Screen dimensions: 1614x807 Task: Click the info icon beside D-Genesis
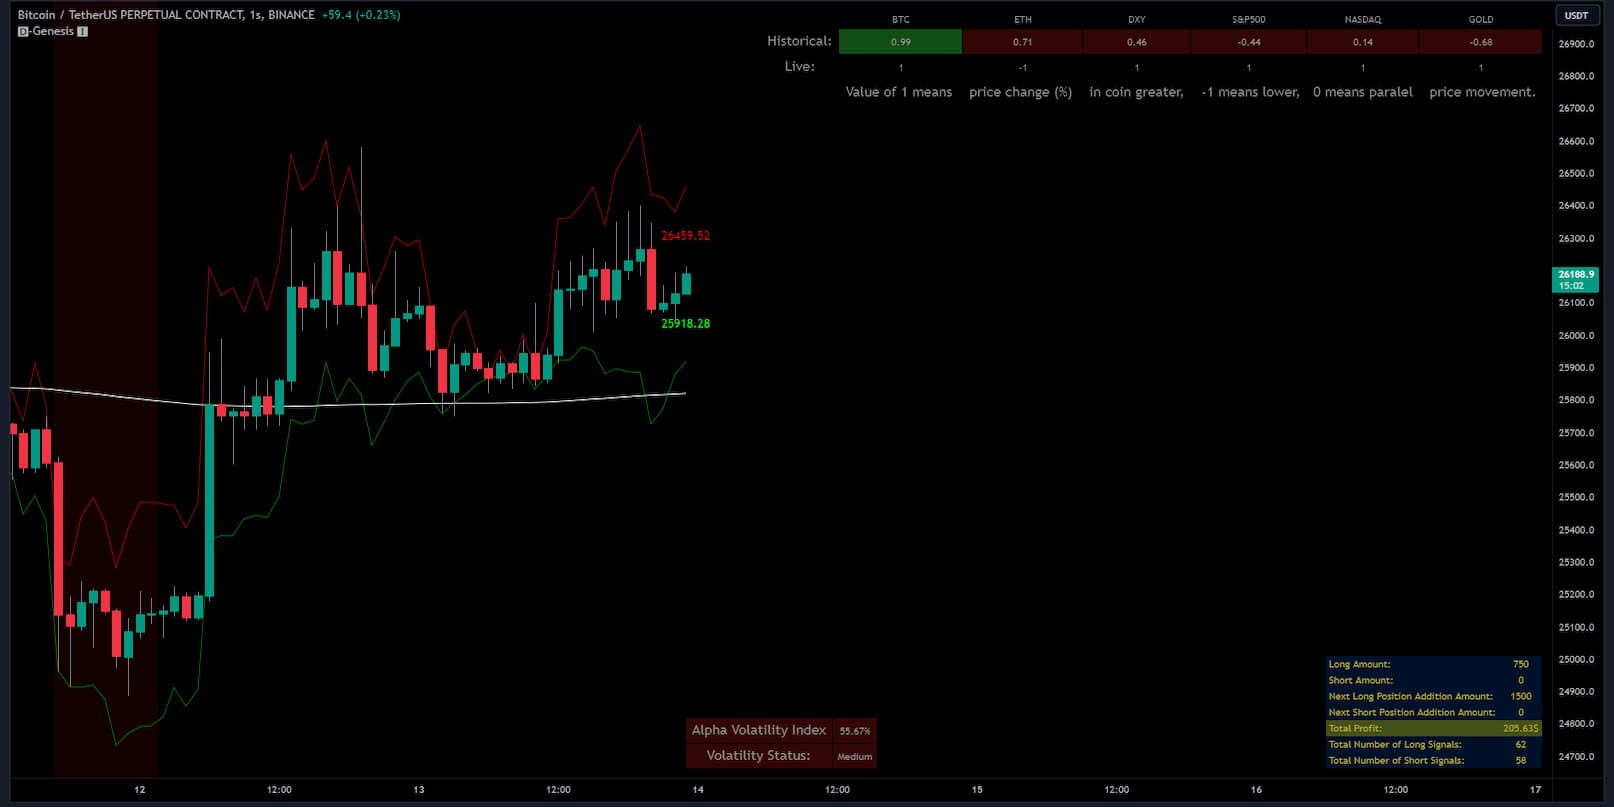click(x=82, y=31)
